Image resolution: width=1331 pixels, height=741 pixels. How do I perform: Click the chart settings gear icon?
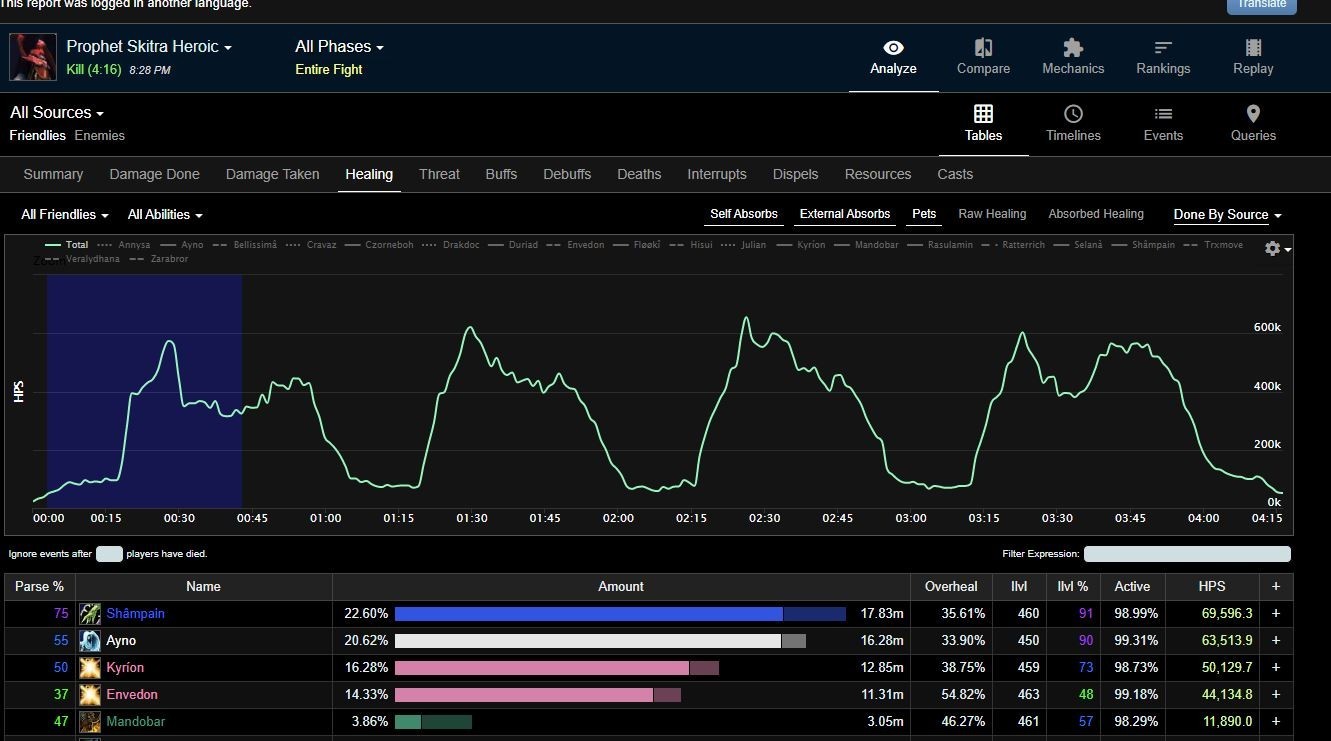[1273, 248]
